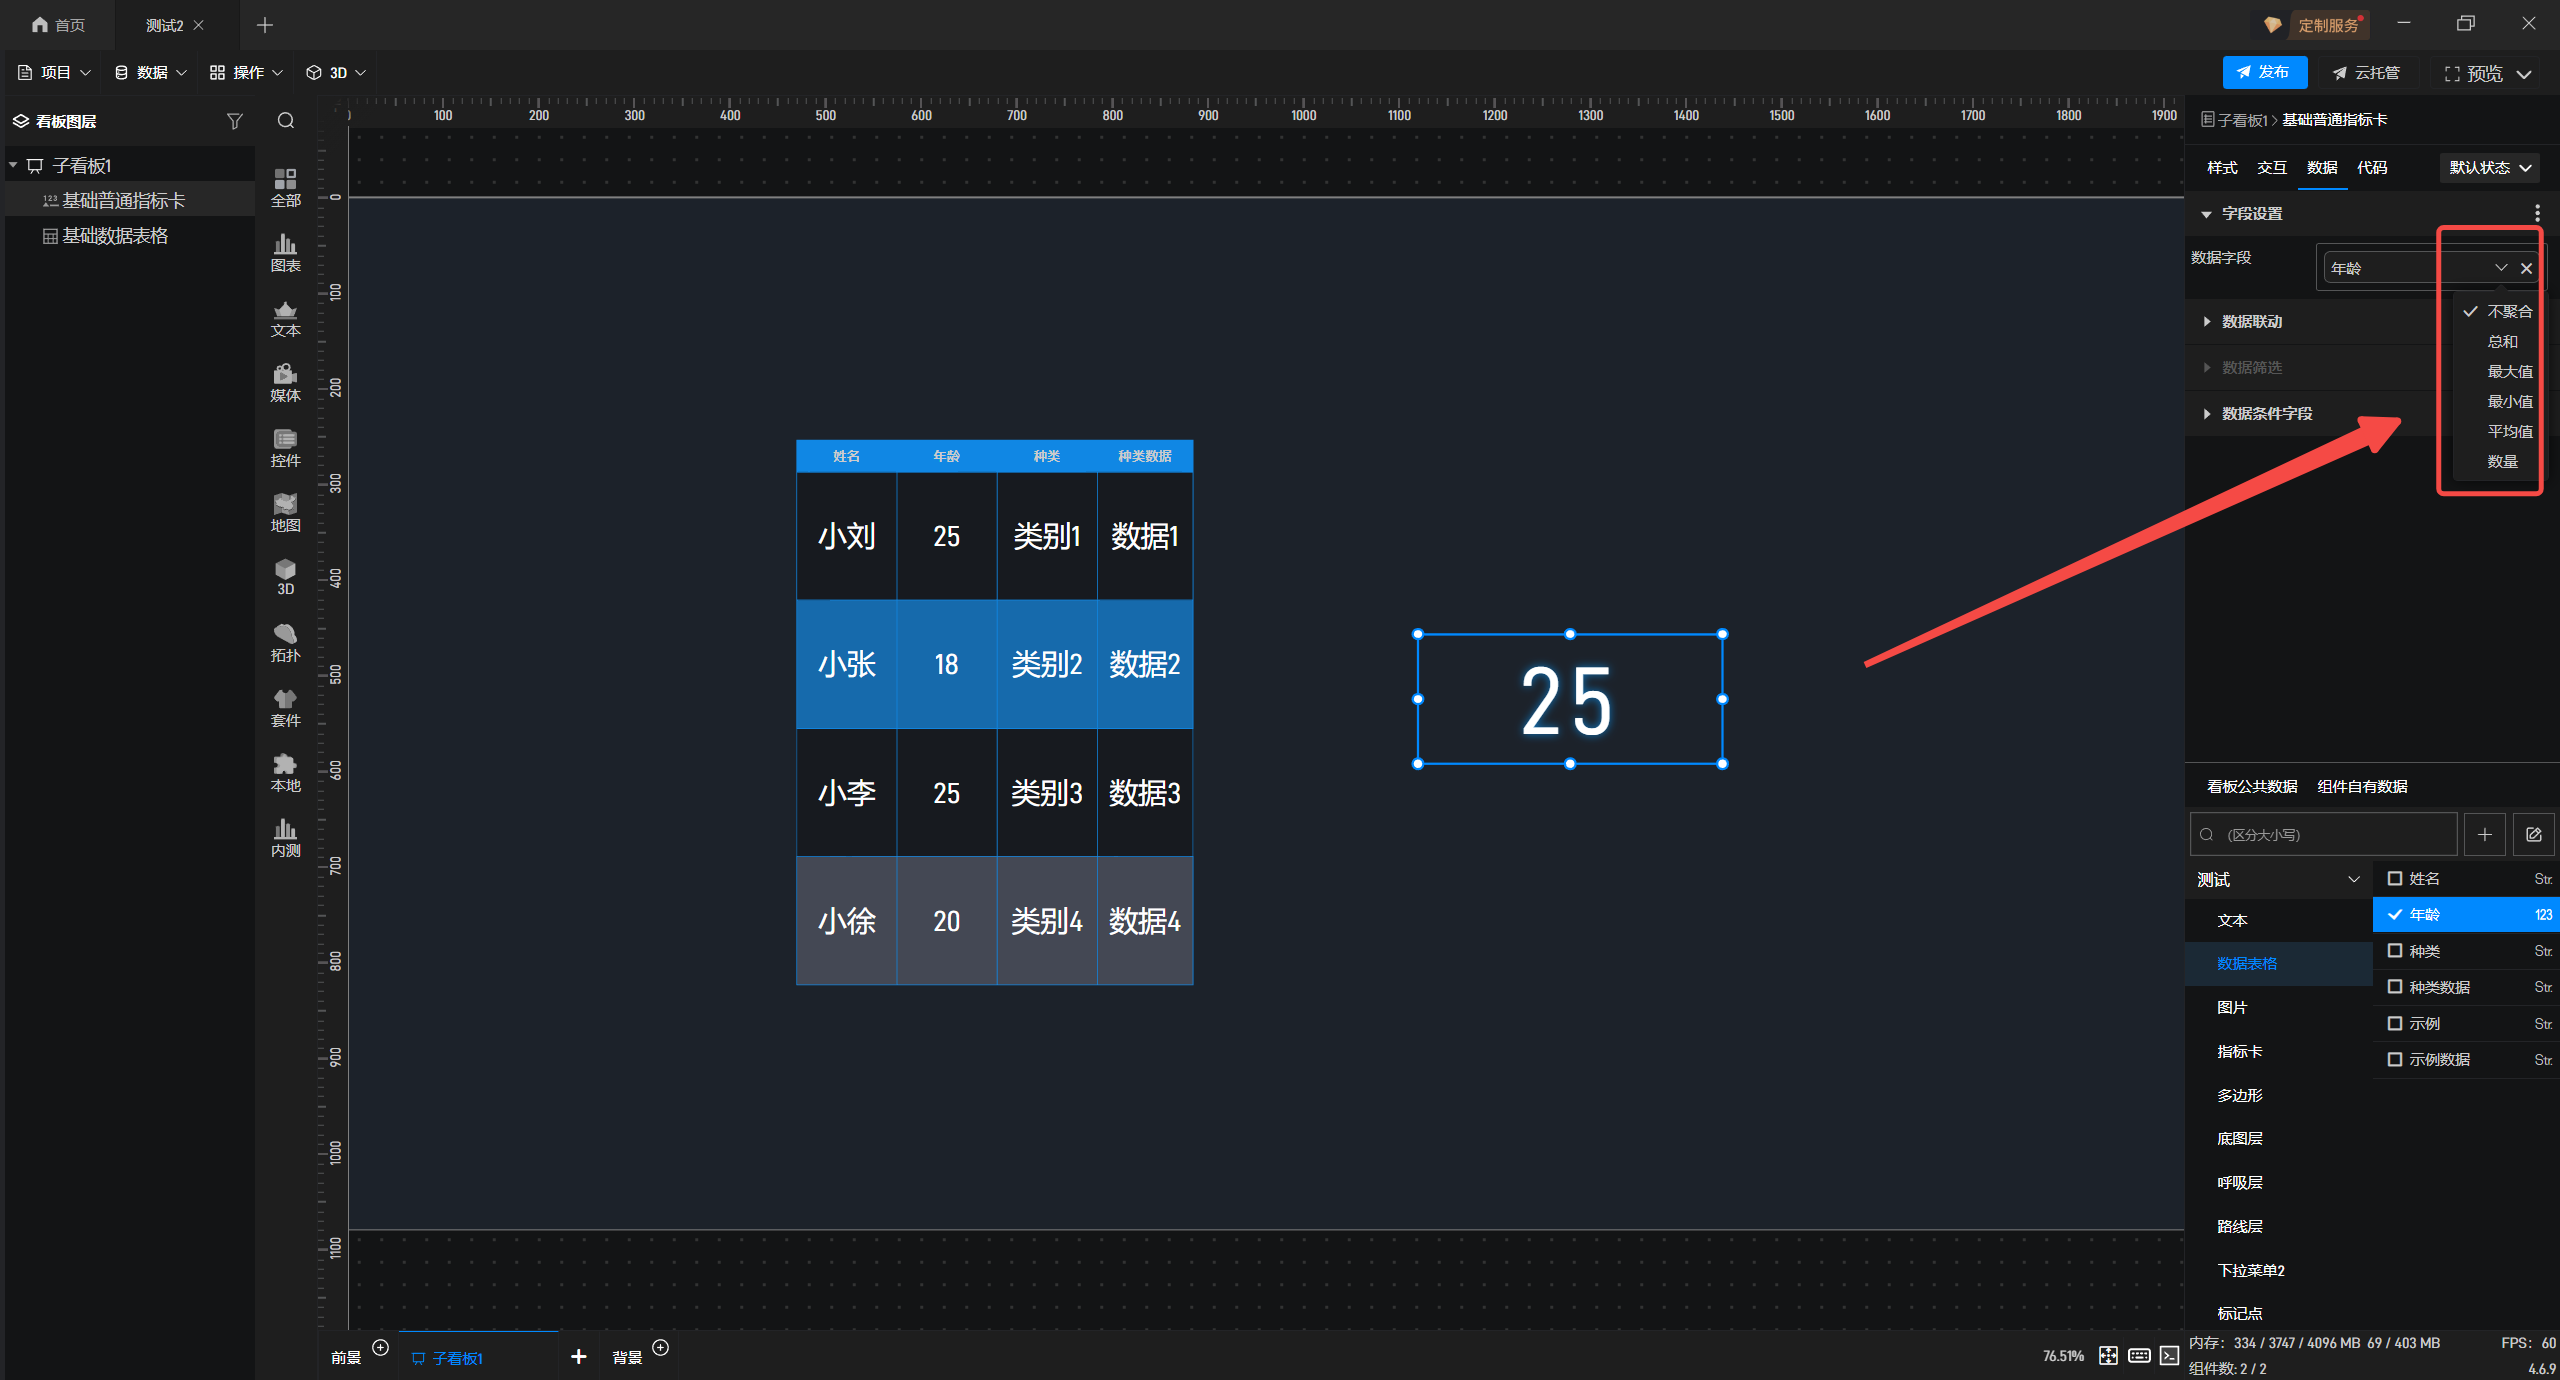Select 平均值 aggregation option

pyautogui.click(x=2509, y=431)
